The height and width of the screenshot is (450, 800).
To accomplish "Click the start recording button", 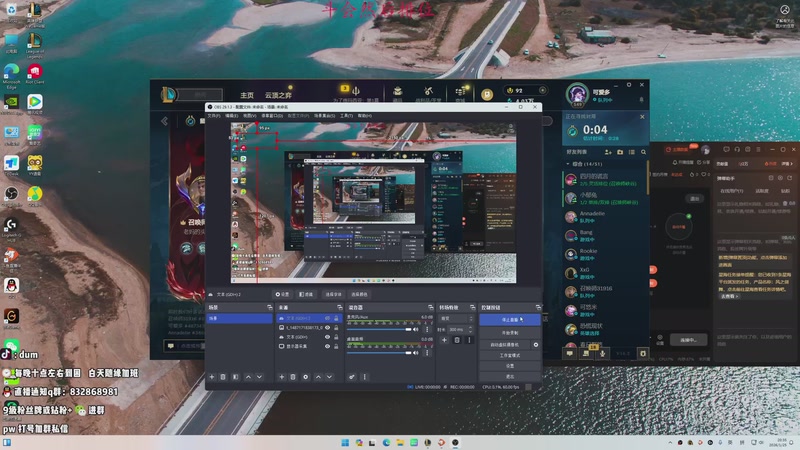I will 509,332.
